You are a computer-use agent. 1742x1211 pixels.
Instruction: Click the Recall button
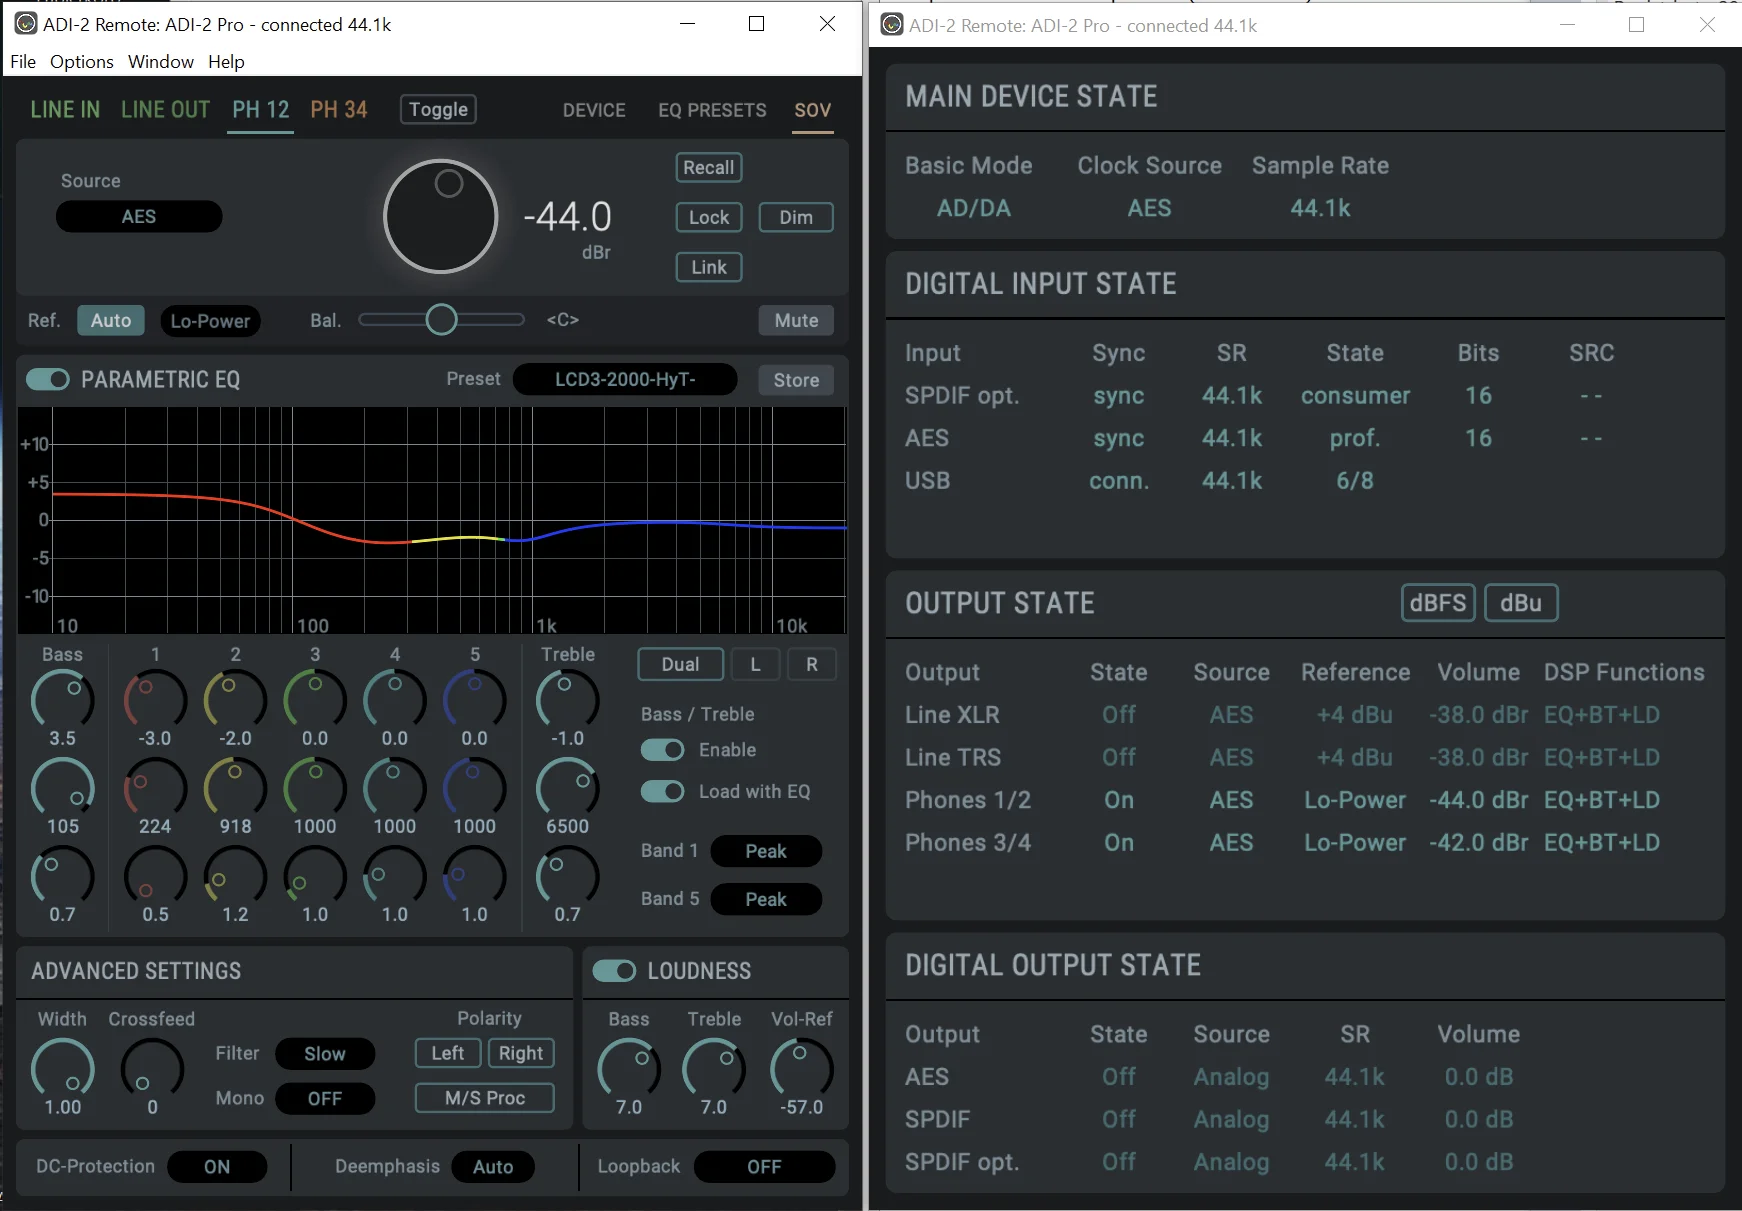(x=709, y=168)
